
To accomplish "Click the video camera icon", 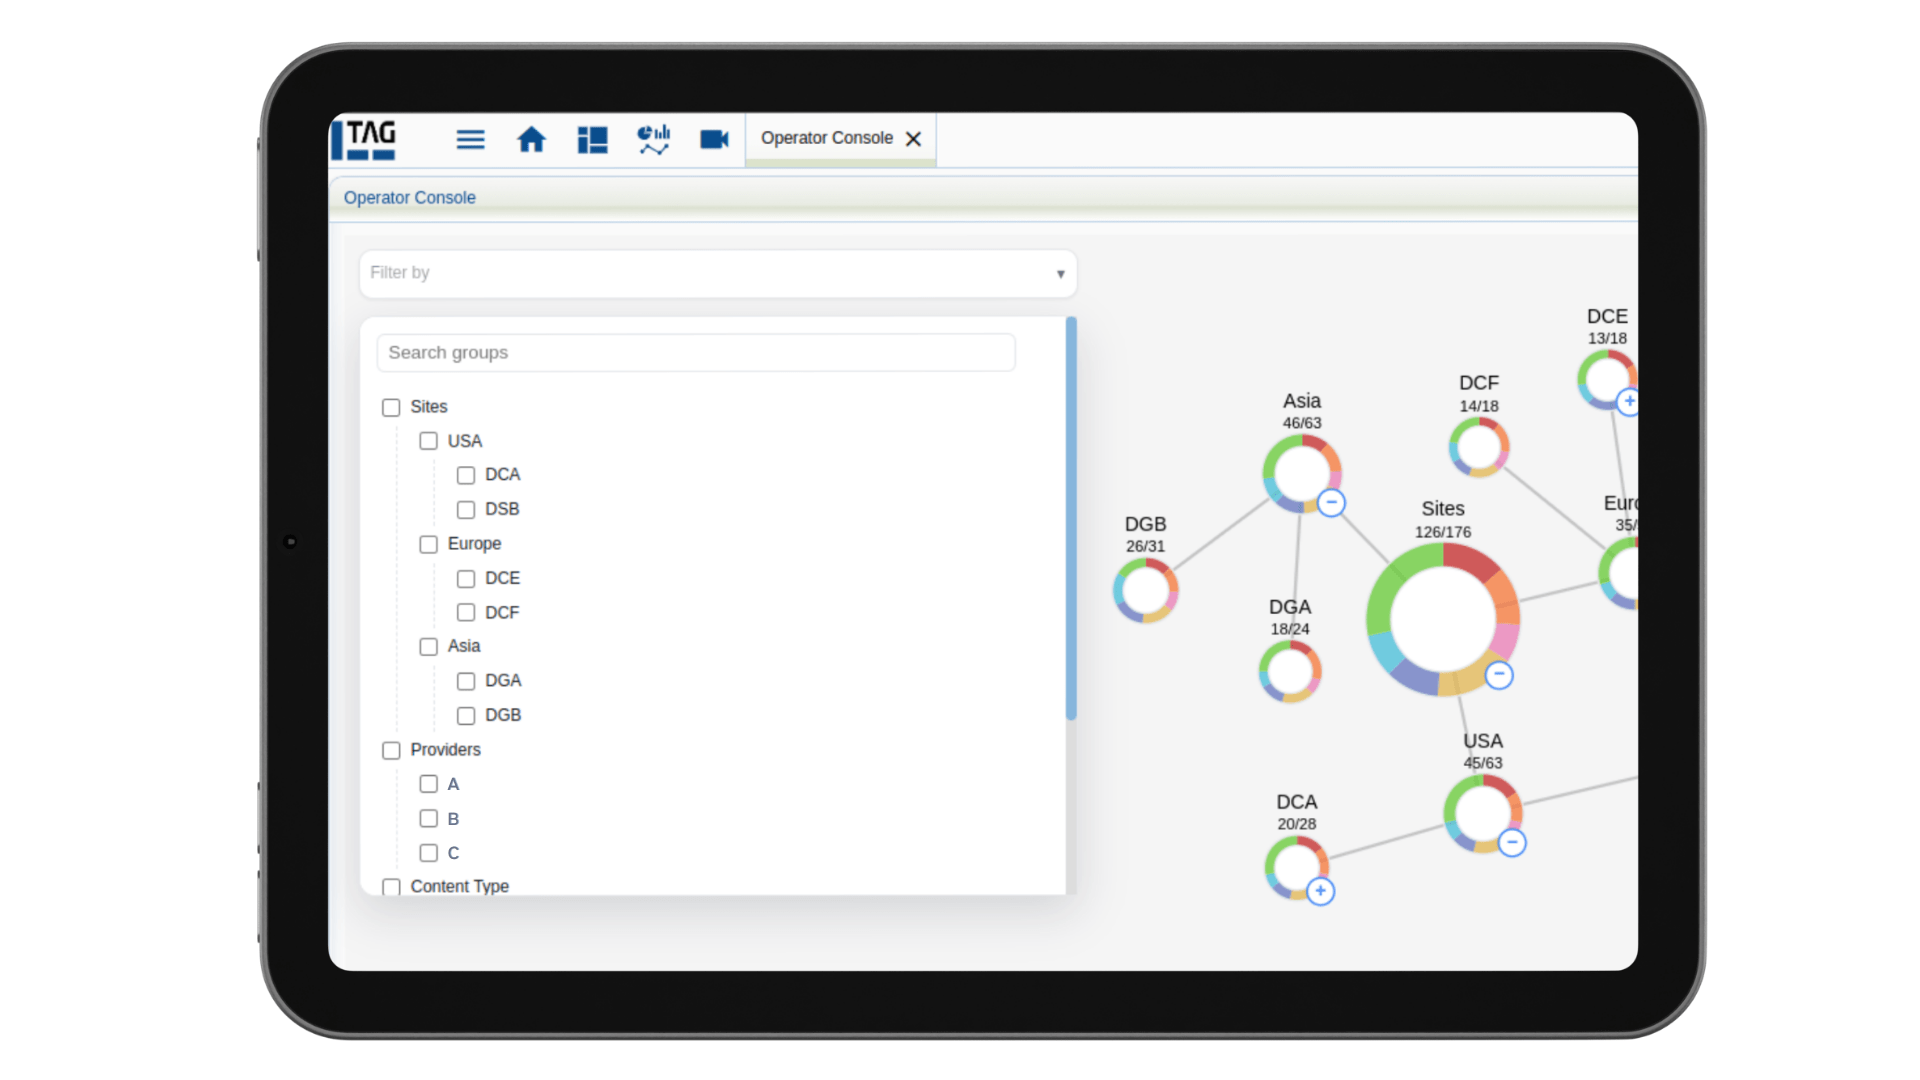I will click(x=714, y=140).
